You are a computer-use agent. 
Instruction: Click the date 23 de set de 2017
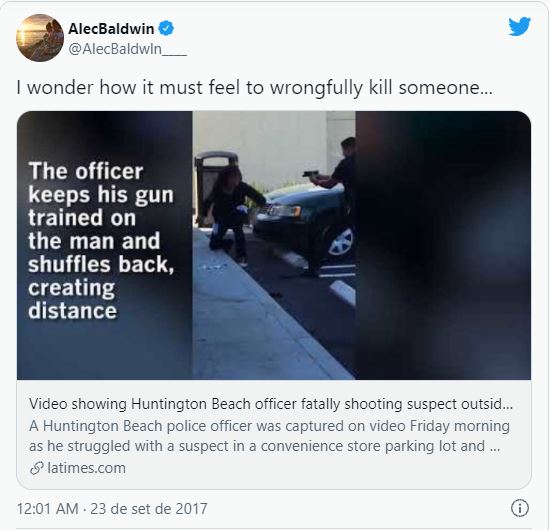149,509
